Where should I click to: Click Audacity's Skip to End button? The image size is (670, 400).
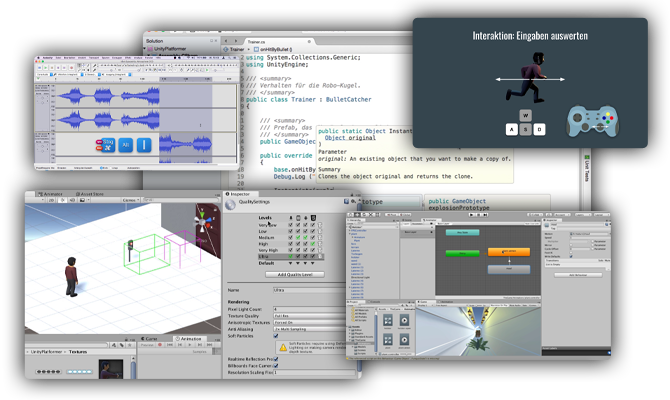click(64, 68)
